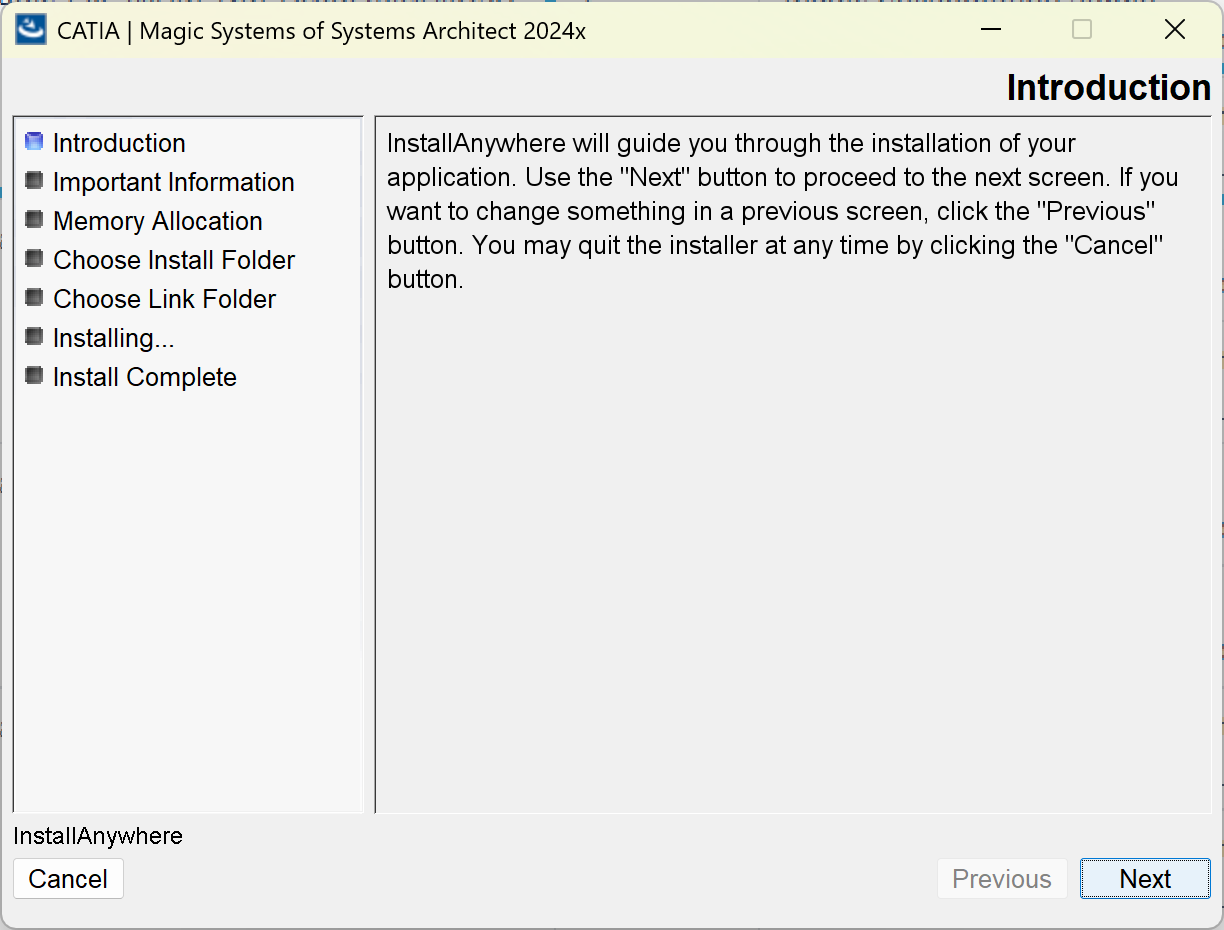This screenshot has width=1224, height=930.
Task: Select the Memory Allocation step label
Action: click(158, 221)
